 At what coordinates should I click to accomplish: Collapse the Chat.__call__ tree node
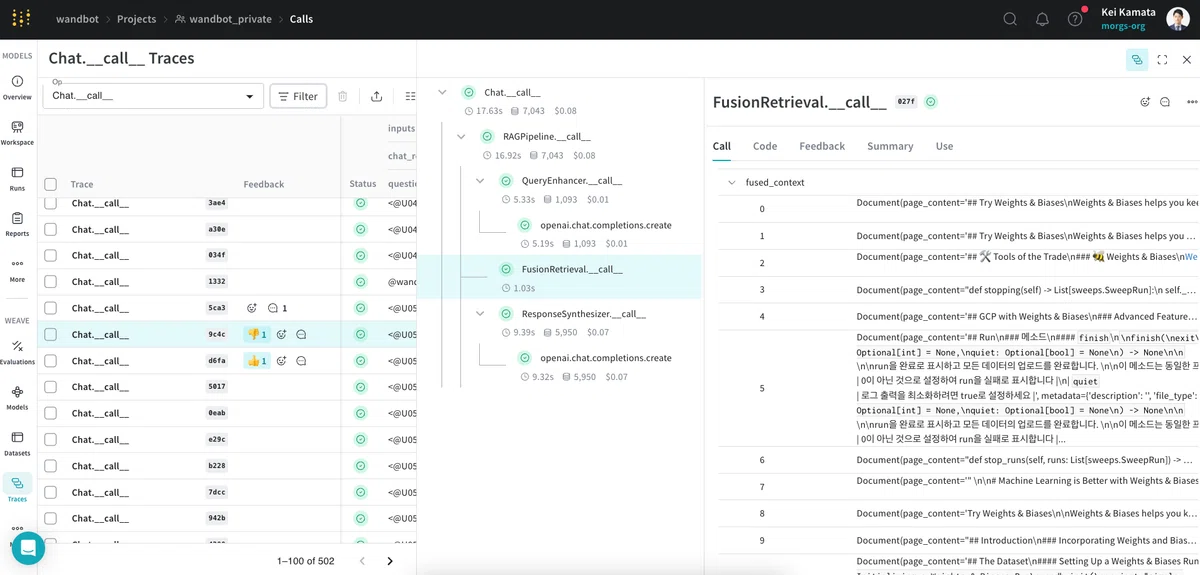click(443, 92)
